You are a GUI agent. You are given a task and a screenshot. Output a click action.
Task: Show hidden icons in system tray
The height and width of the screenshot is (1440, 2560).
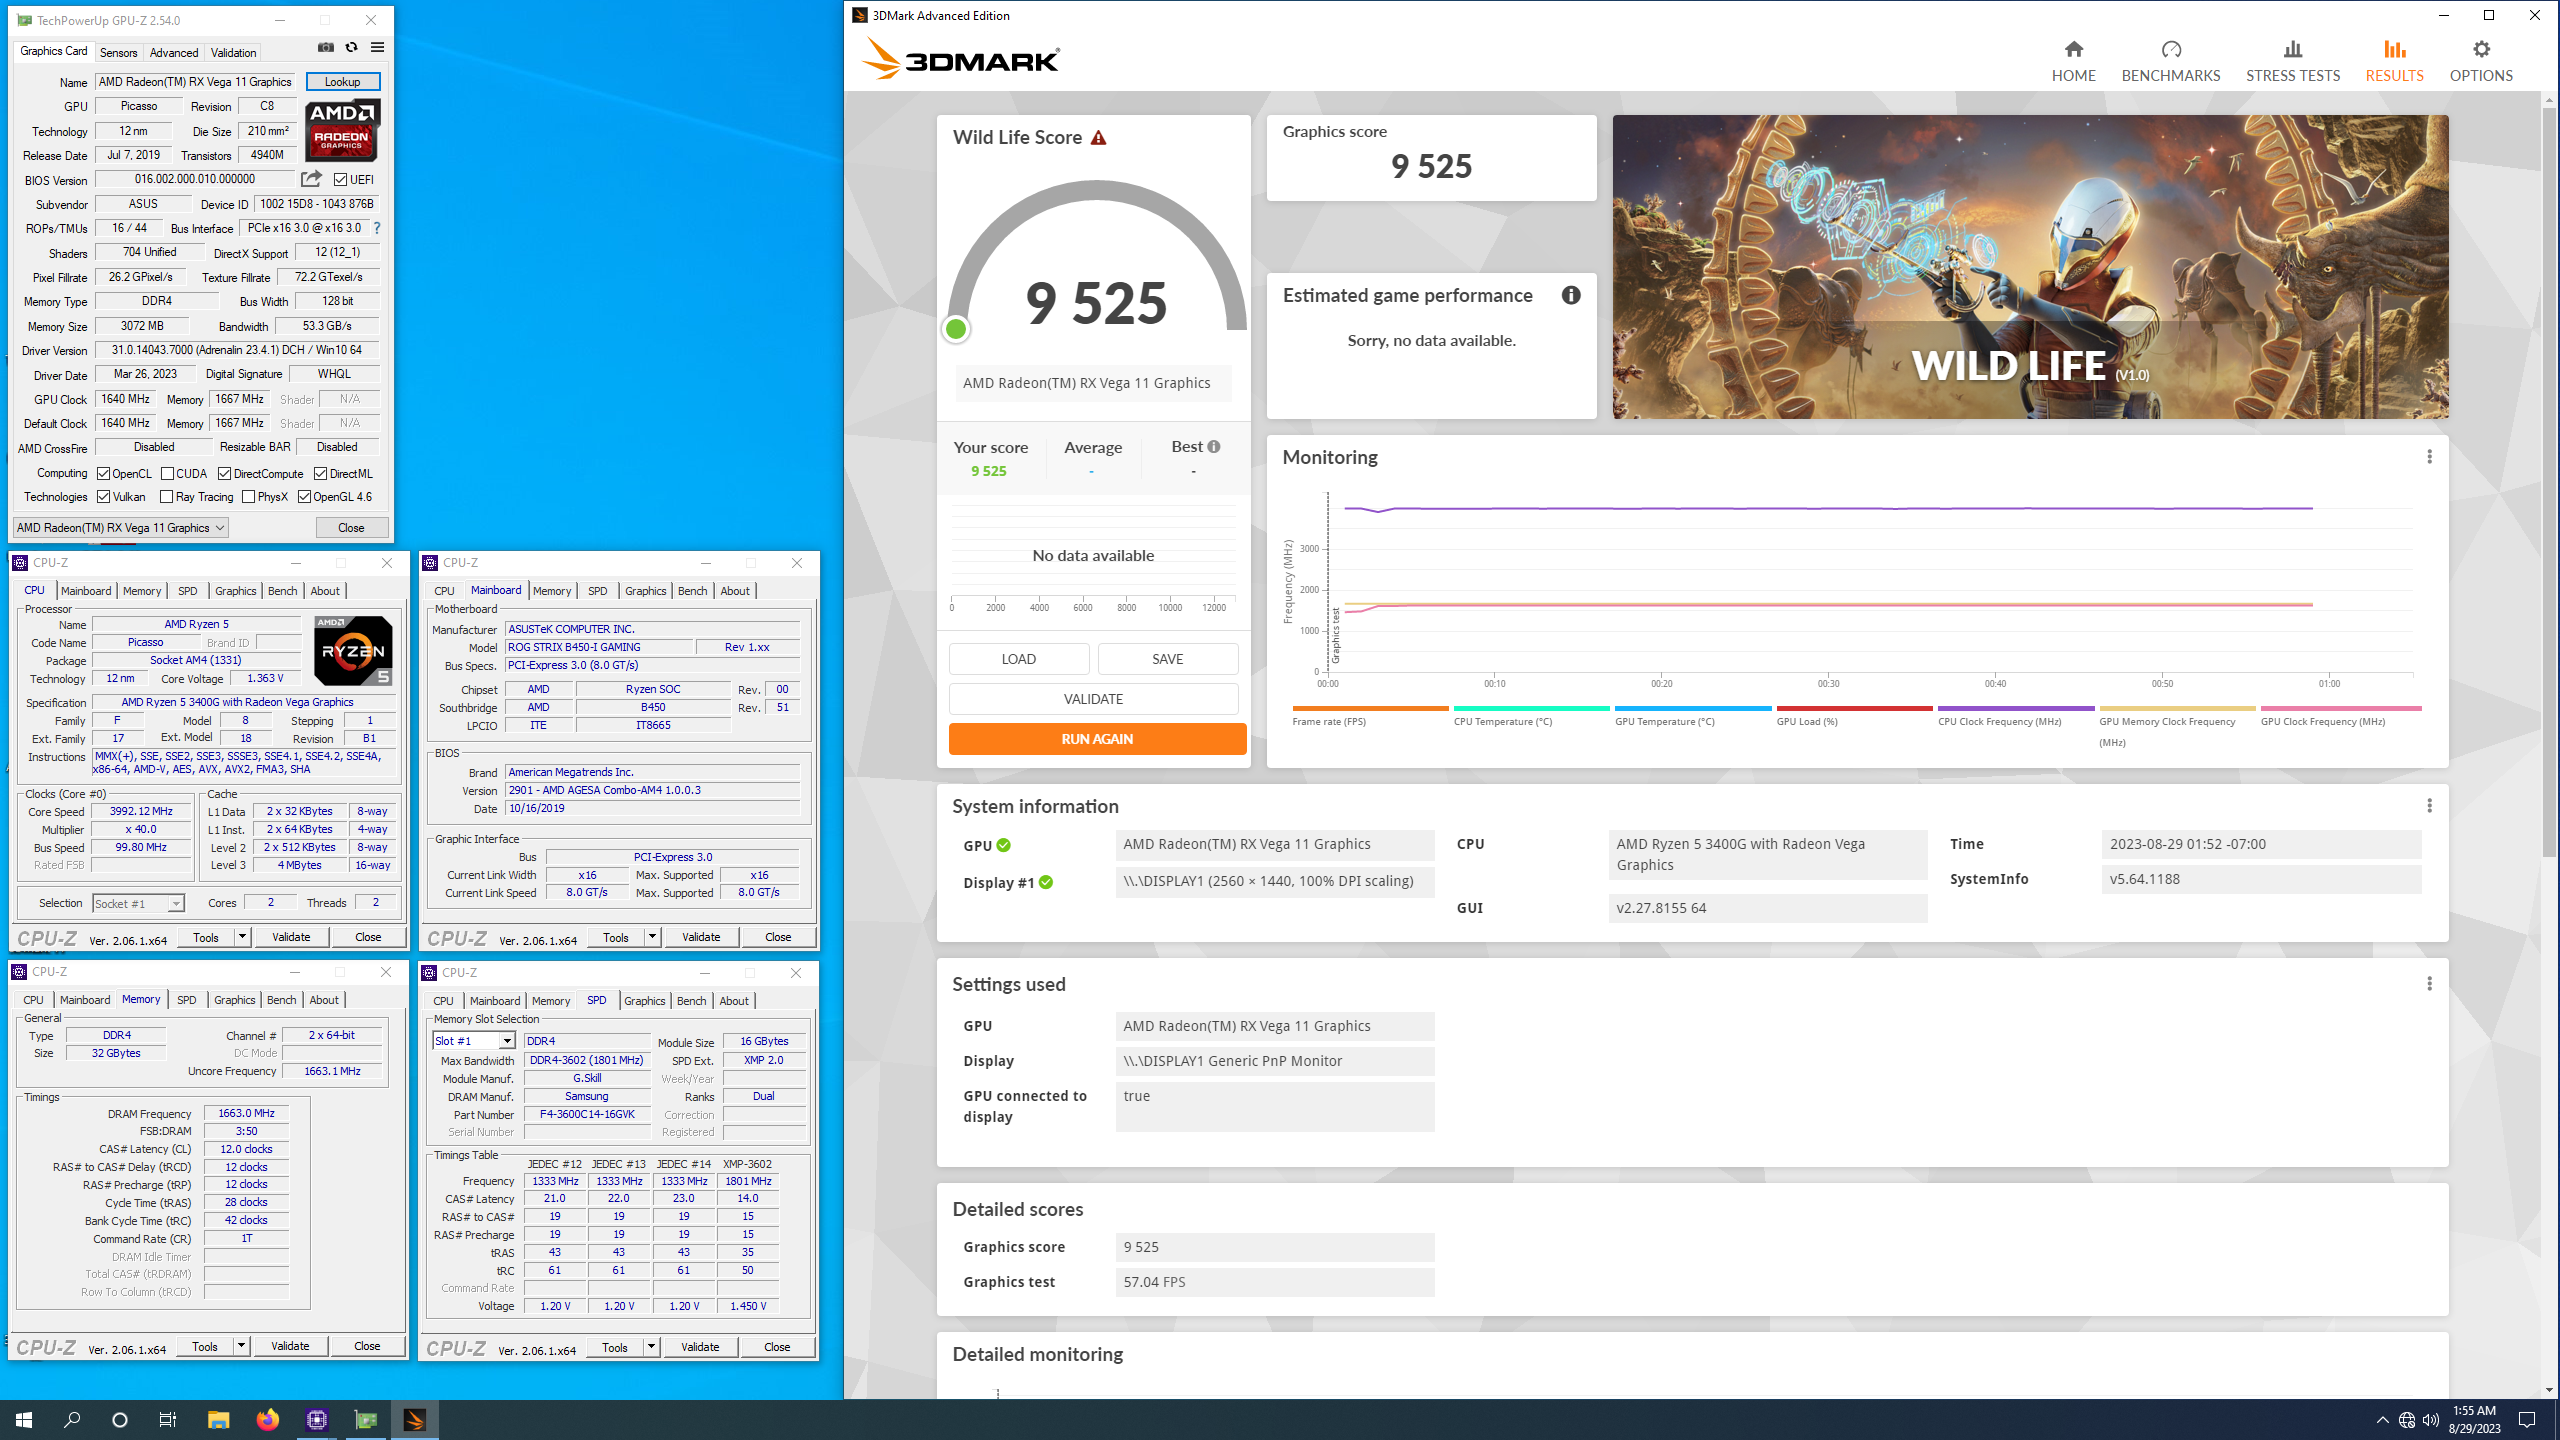(x=2382, y=1420)
